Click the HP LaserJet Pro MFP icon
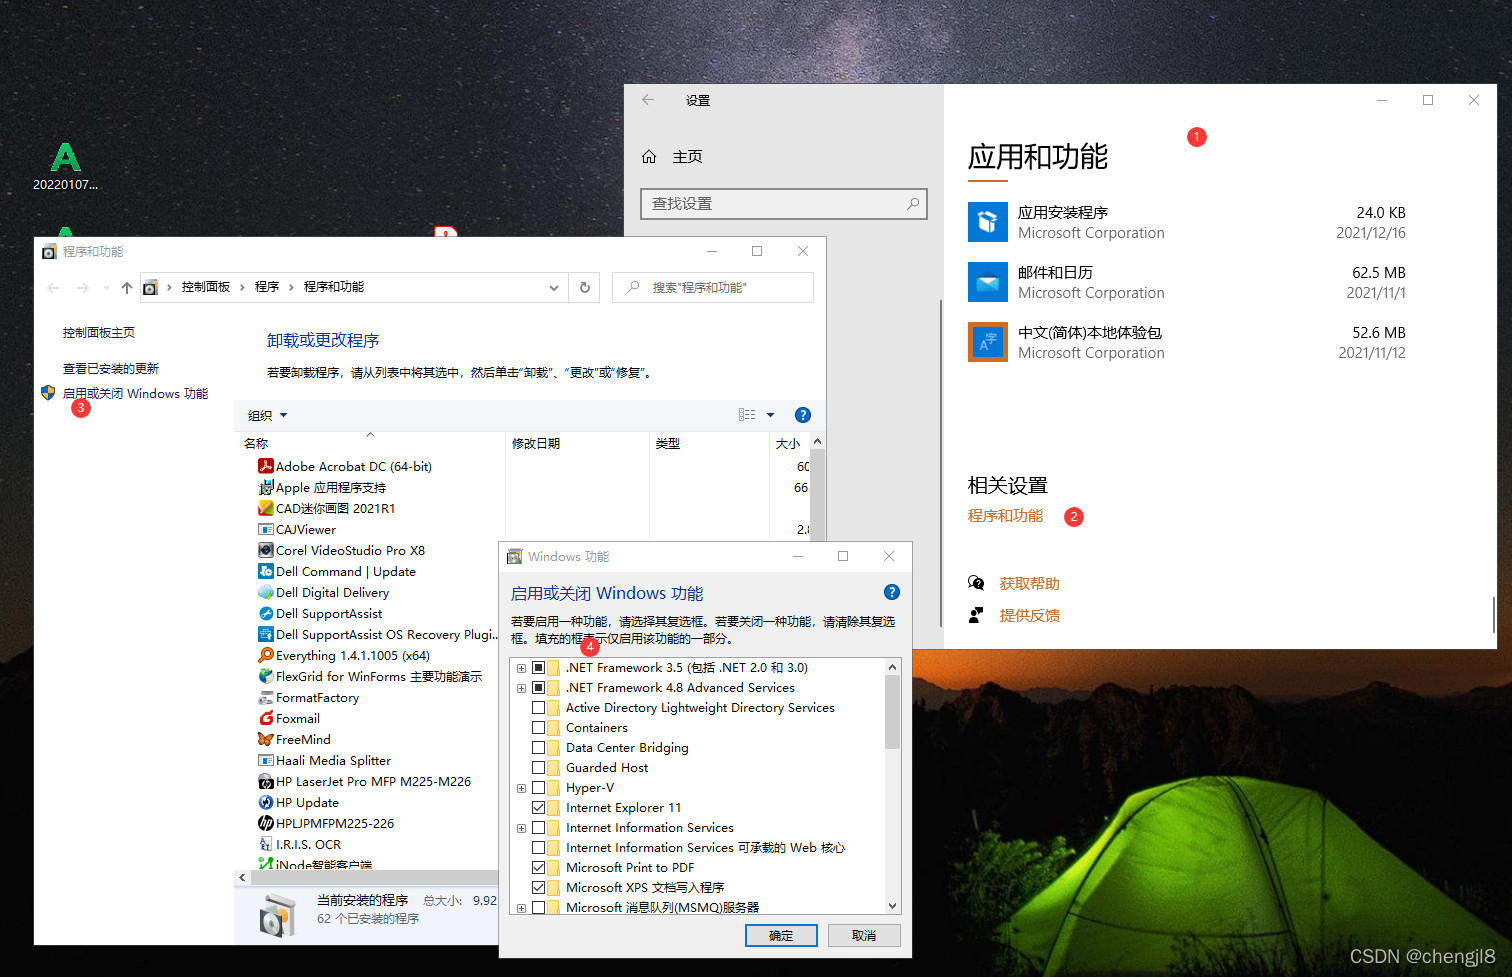1512x977 pixels. 266,781
